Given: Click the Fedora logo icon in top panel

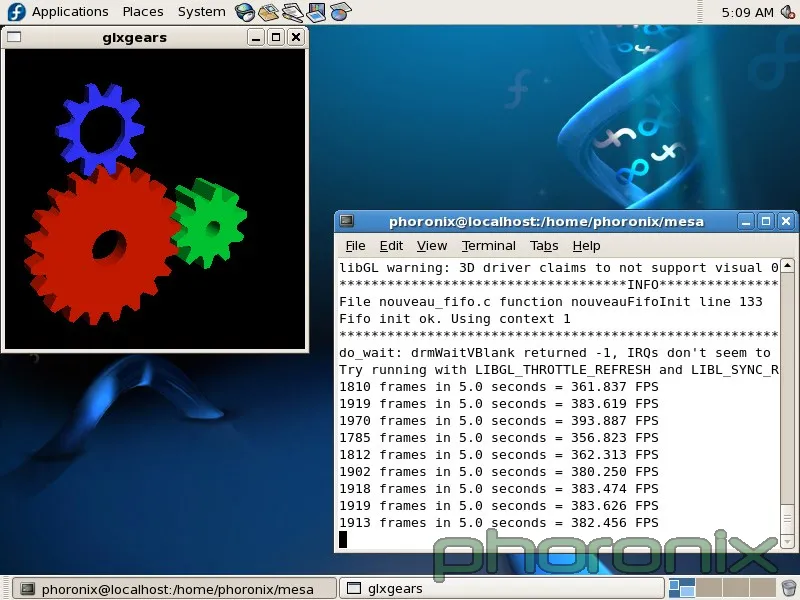Looking at the screenshot, I should click(x=16, y=12).
